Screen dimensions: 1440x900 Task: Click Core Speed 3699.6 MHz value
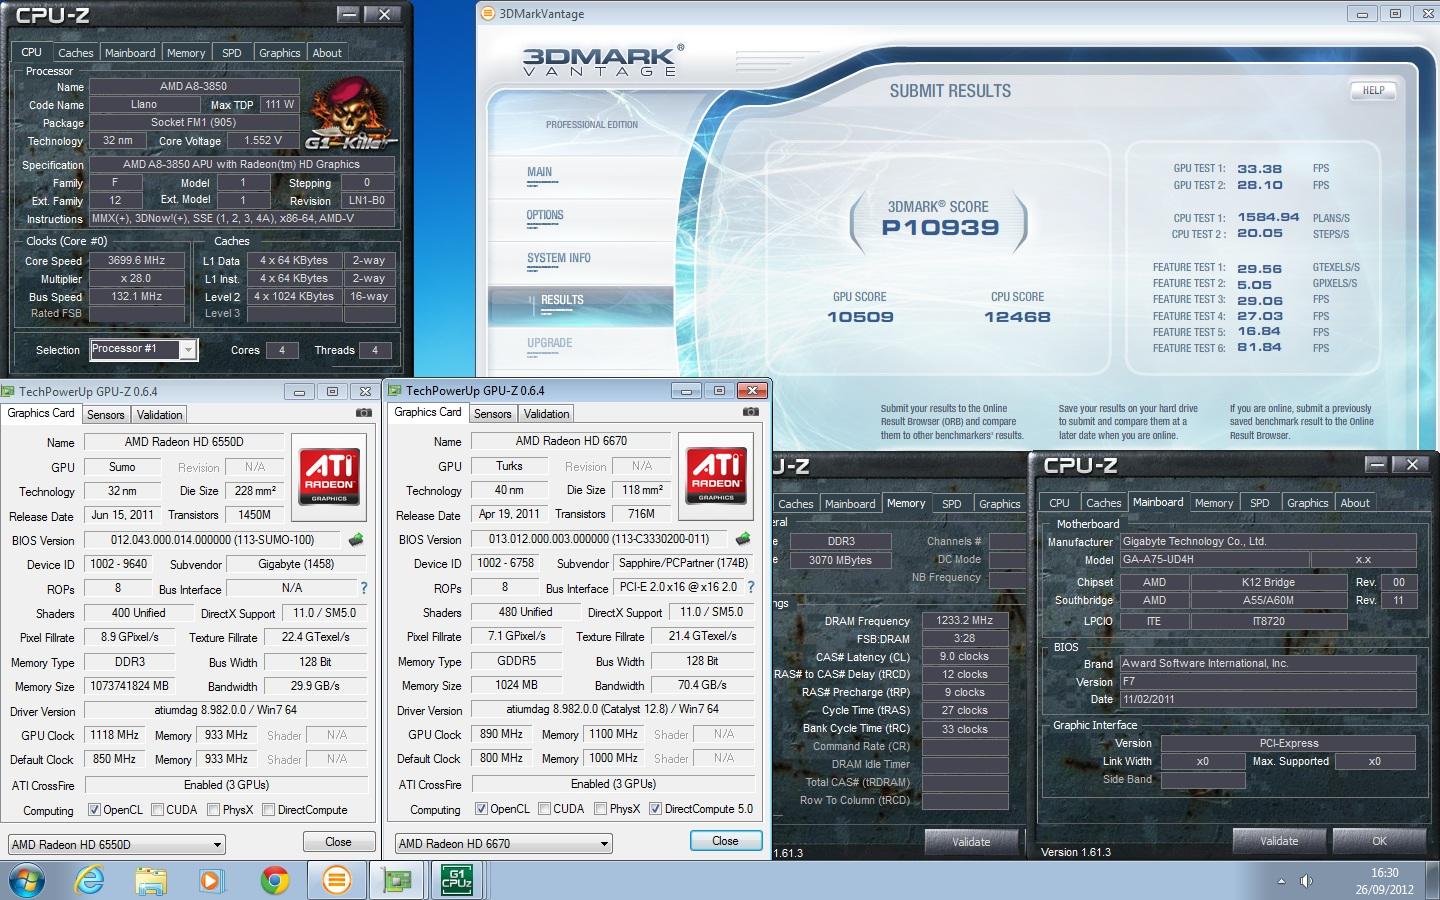[137, 260]
